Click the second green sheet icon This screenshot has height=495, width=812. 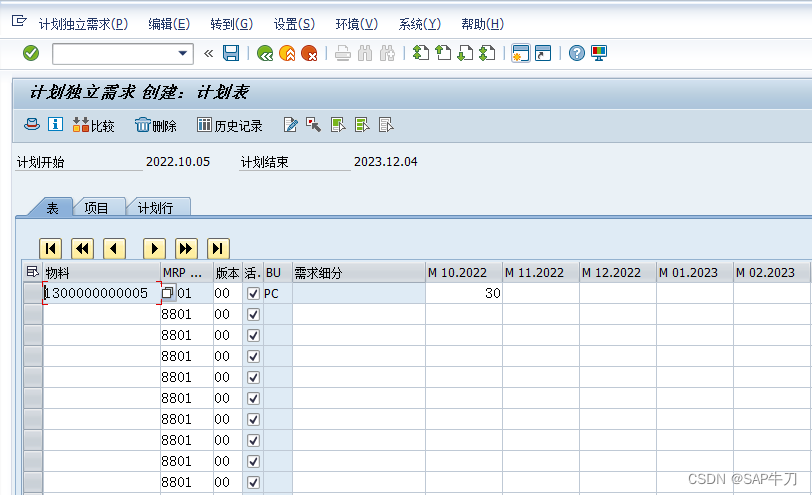click(x=362, y=125)
